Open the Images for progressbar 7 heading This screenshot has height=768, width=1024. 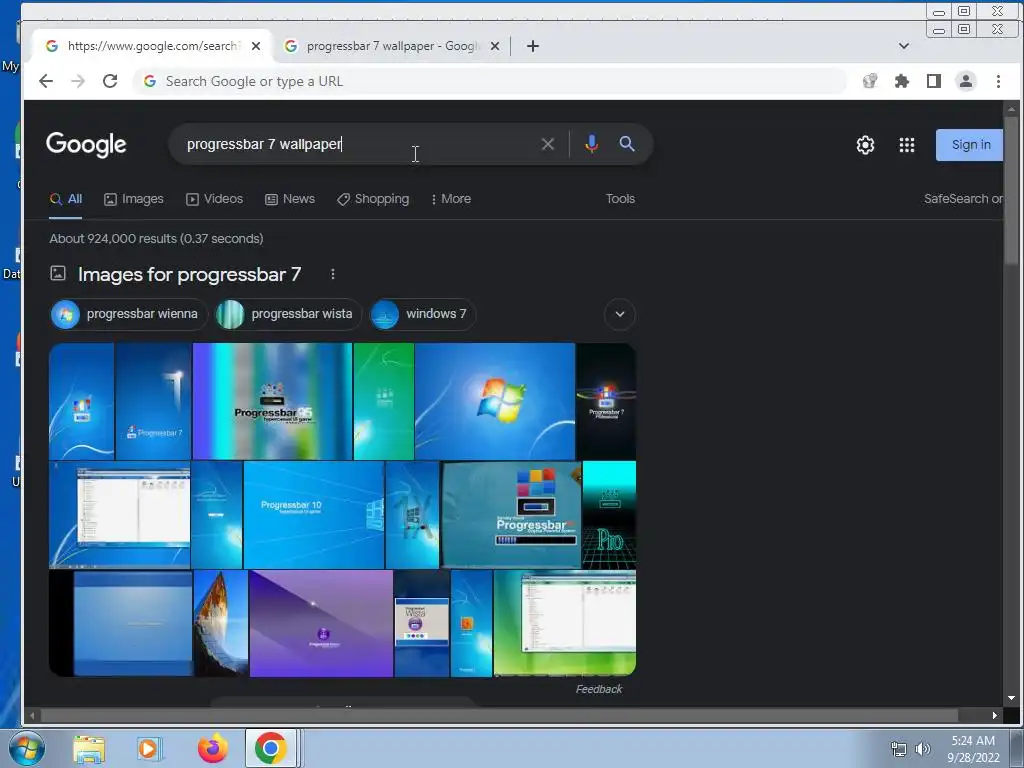(189, 274)
